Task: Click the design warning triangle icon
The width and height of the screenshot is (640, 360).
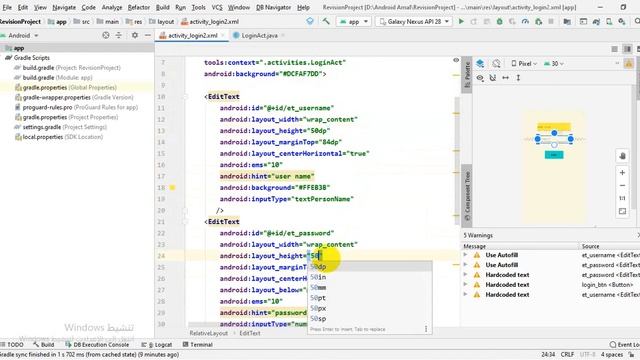Action: [x=629, y=64]
